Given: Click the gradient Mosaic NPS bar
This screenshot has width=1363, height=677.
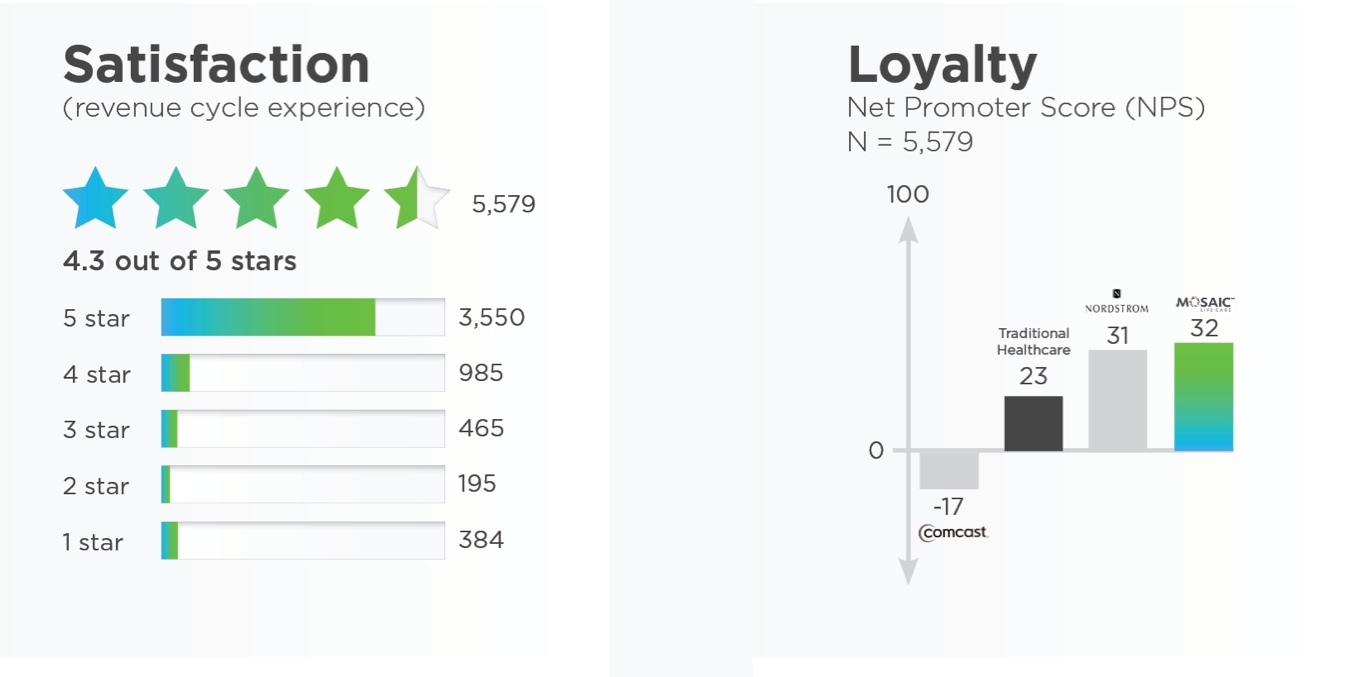Looking at the screenshot, I should (x=1204, y=397).
